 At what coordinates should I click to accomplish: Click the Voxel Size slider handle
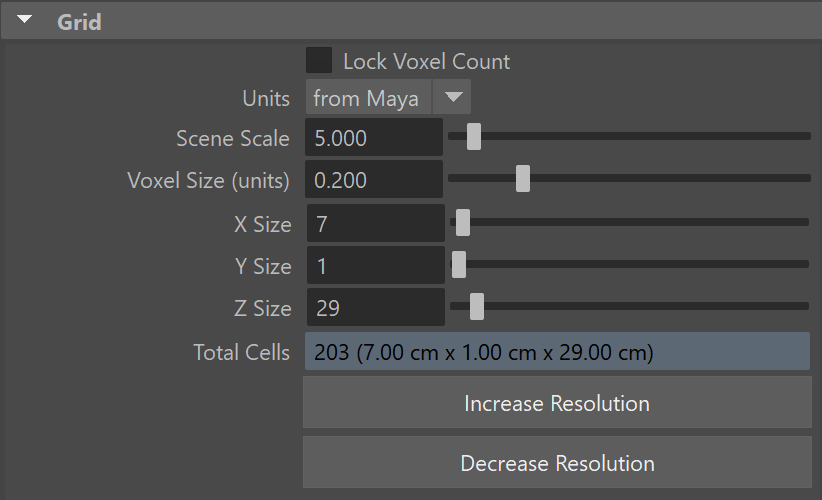(x=523, y=179)
